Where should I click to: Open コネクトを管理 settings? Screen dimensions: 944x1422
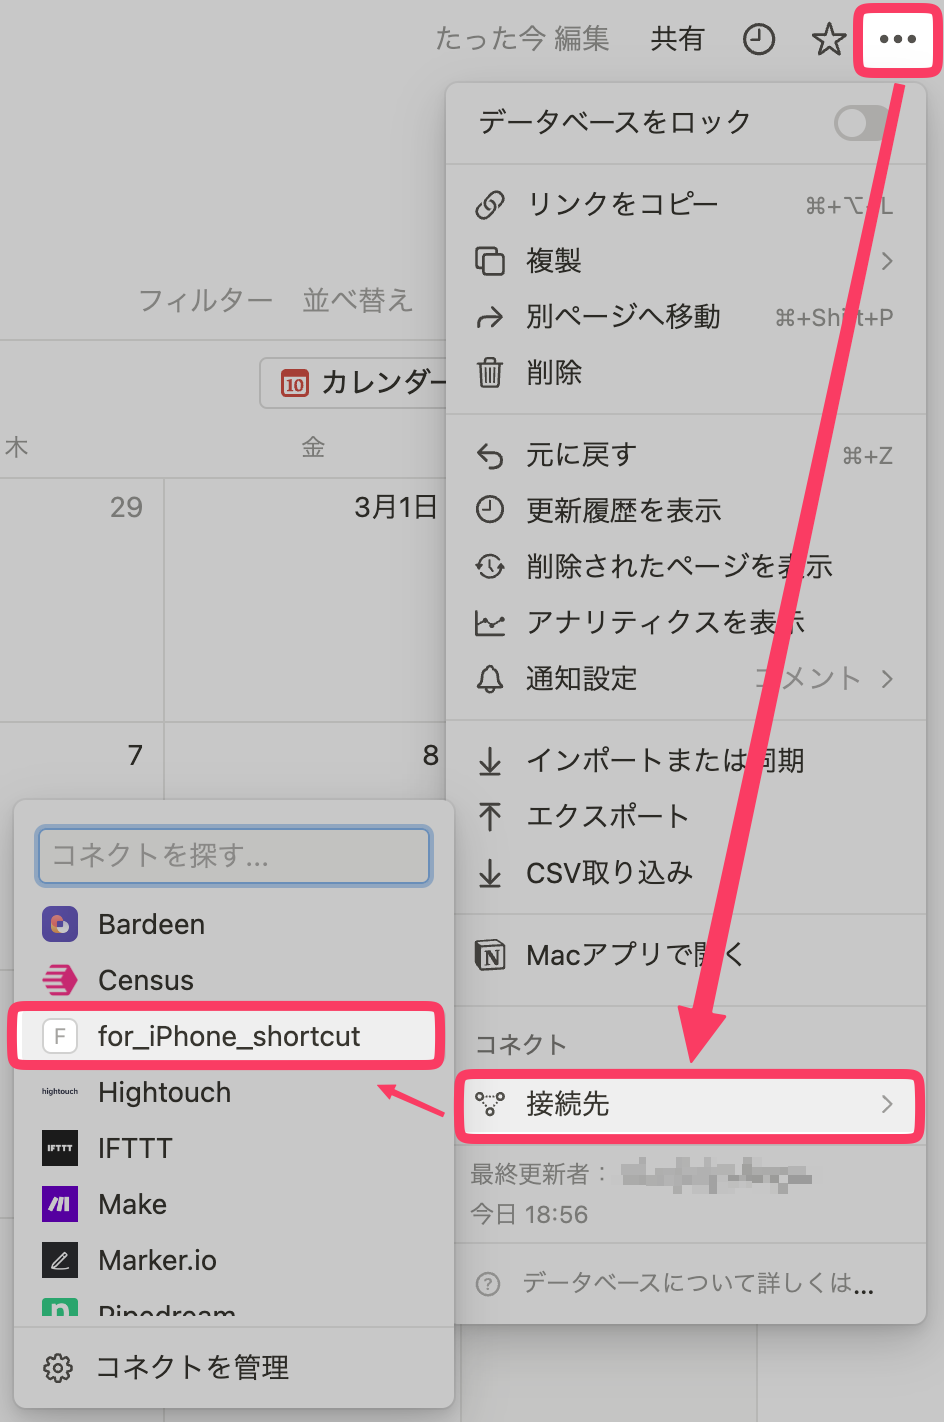pyautogui.click(x=234, y=1368)
